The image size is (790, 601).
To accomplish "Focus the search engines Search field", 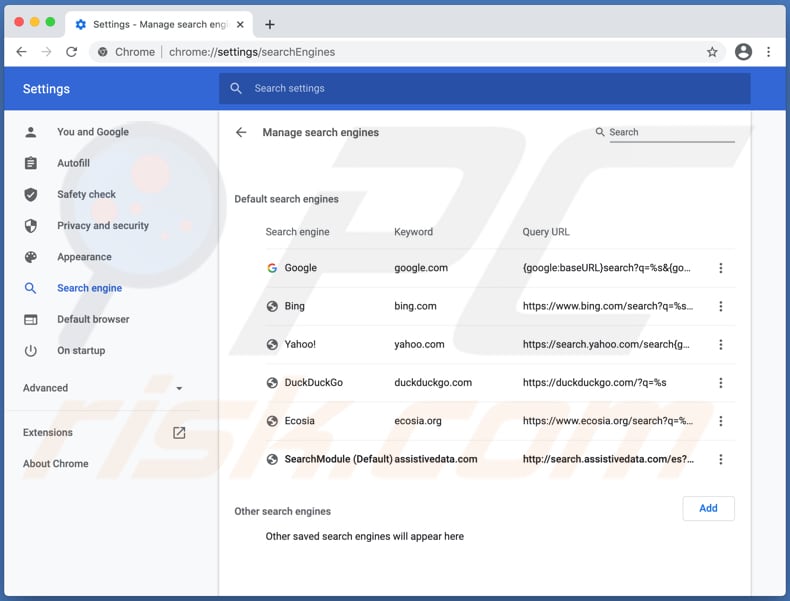I will pos(671,132).
